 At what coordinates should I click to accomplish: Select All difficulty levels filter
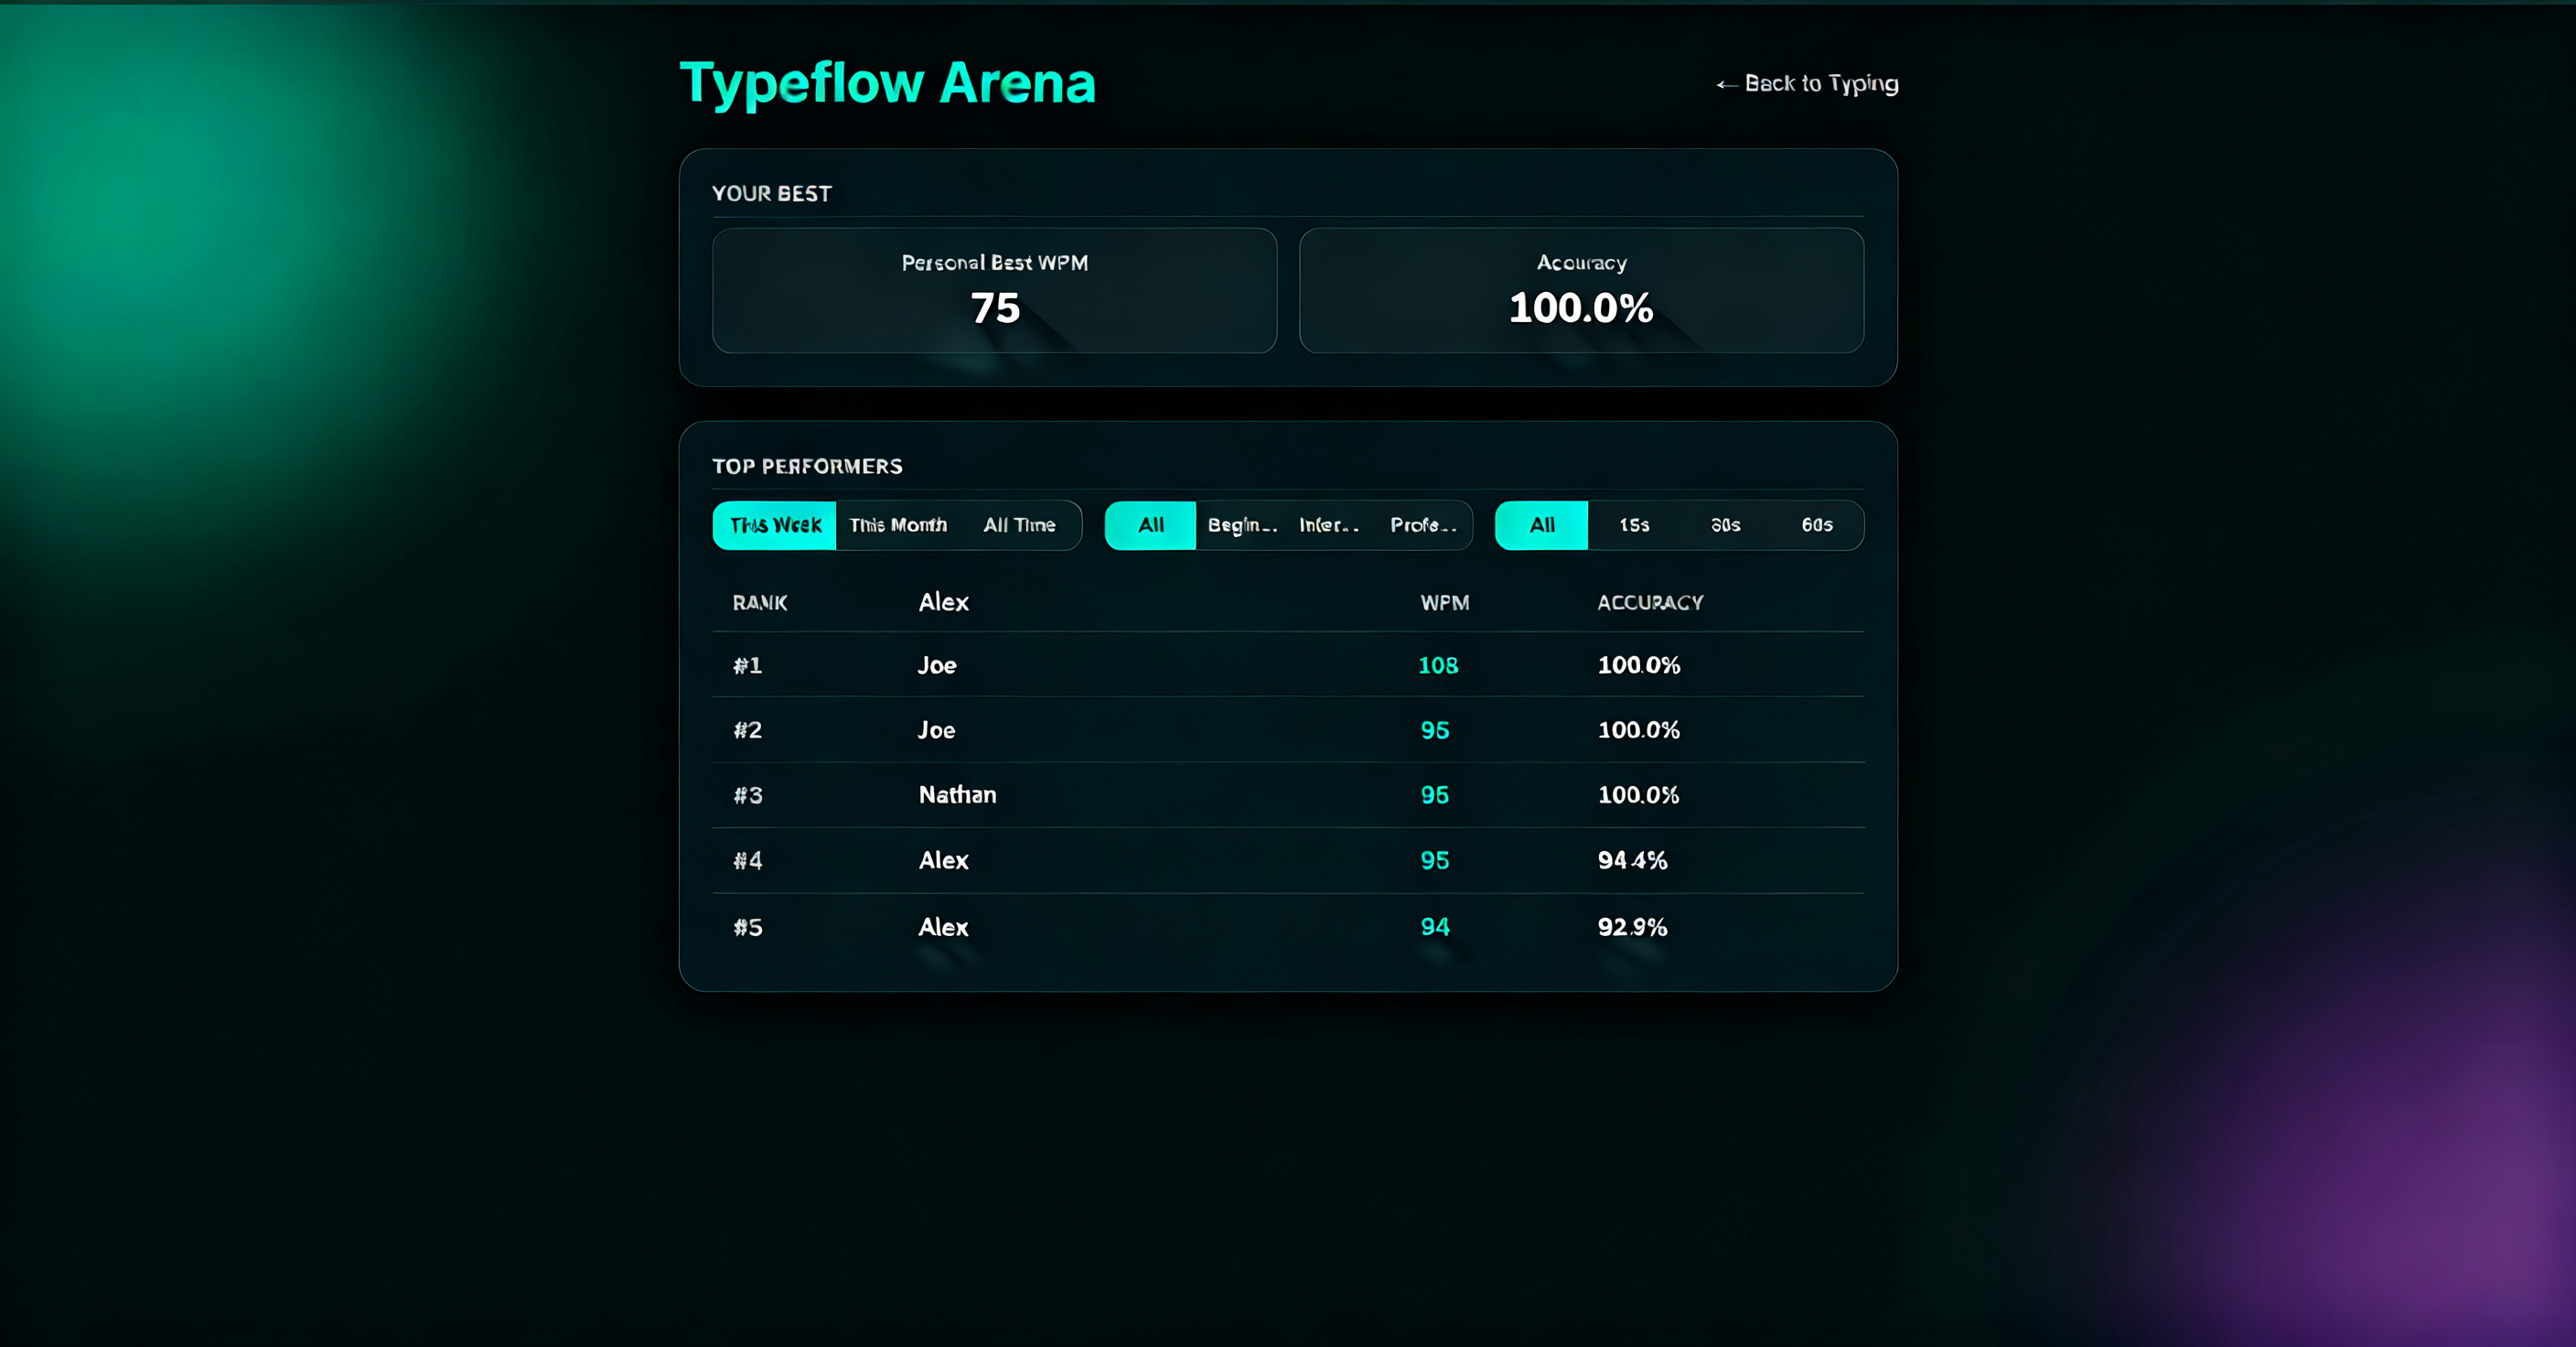(1150, 525)
